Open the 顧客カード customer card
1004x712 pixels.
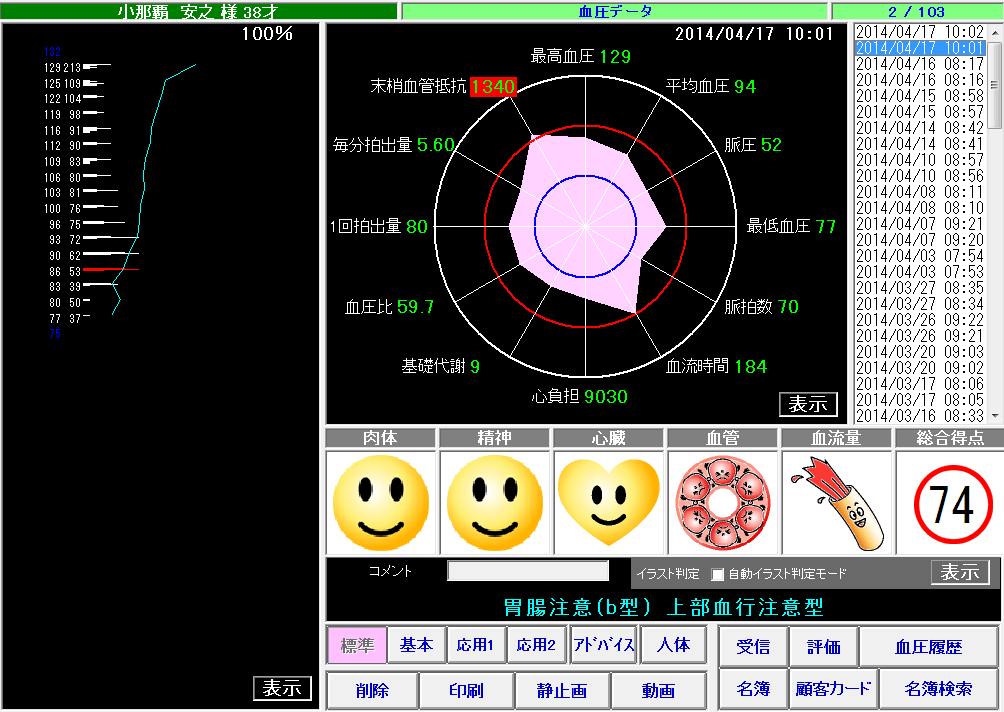(833, 689)
